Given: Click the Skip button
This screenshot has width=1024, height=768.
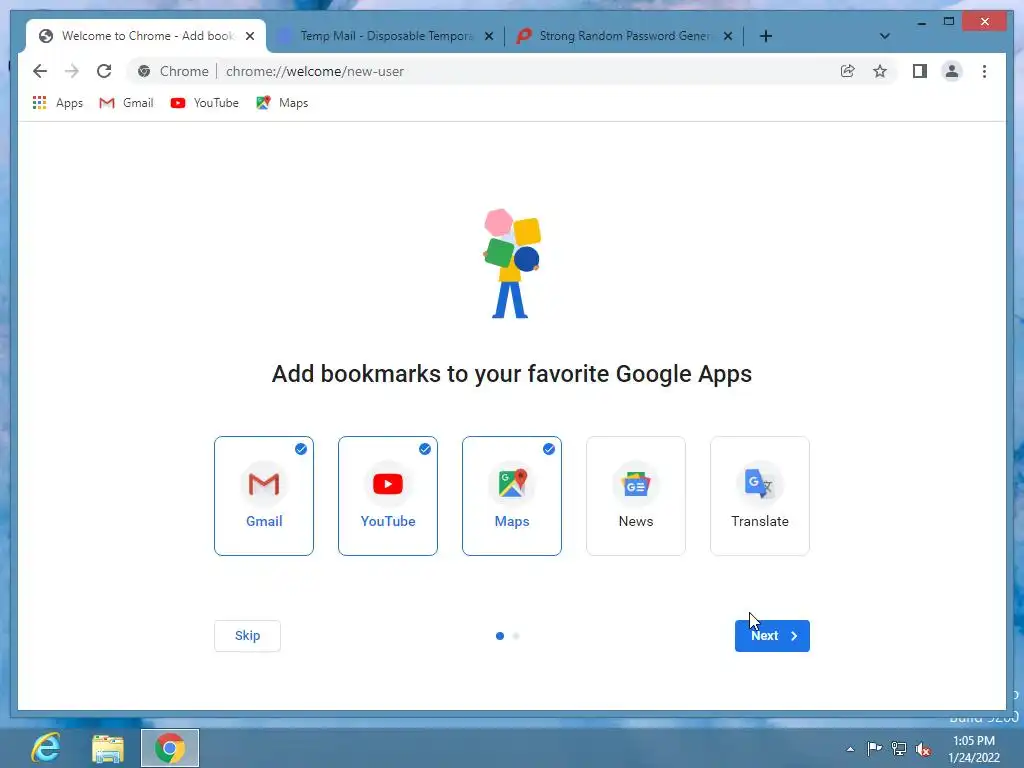Looking at the screenshot, I should click(x=248, y=635).
